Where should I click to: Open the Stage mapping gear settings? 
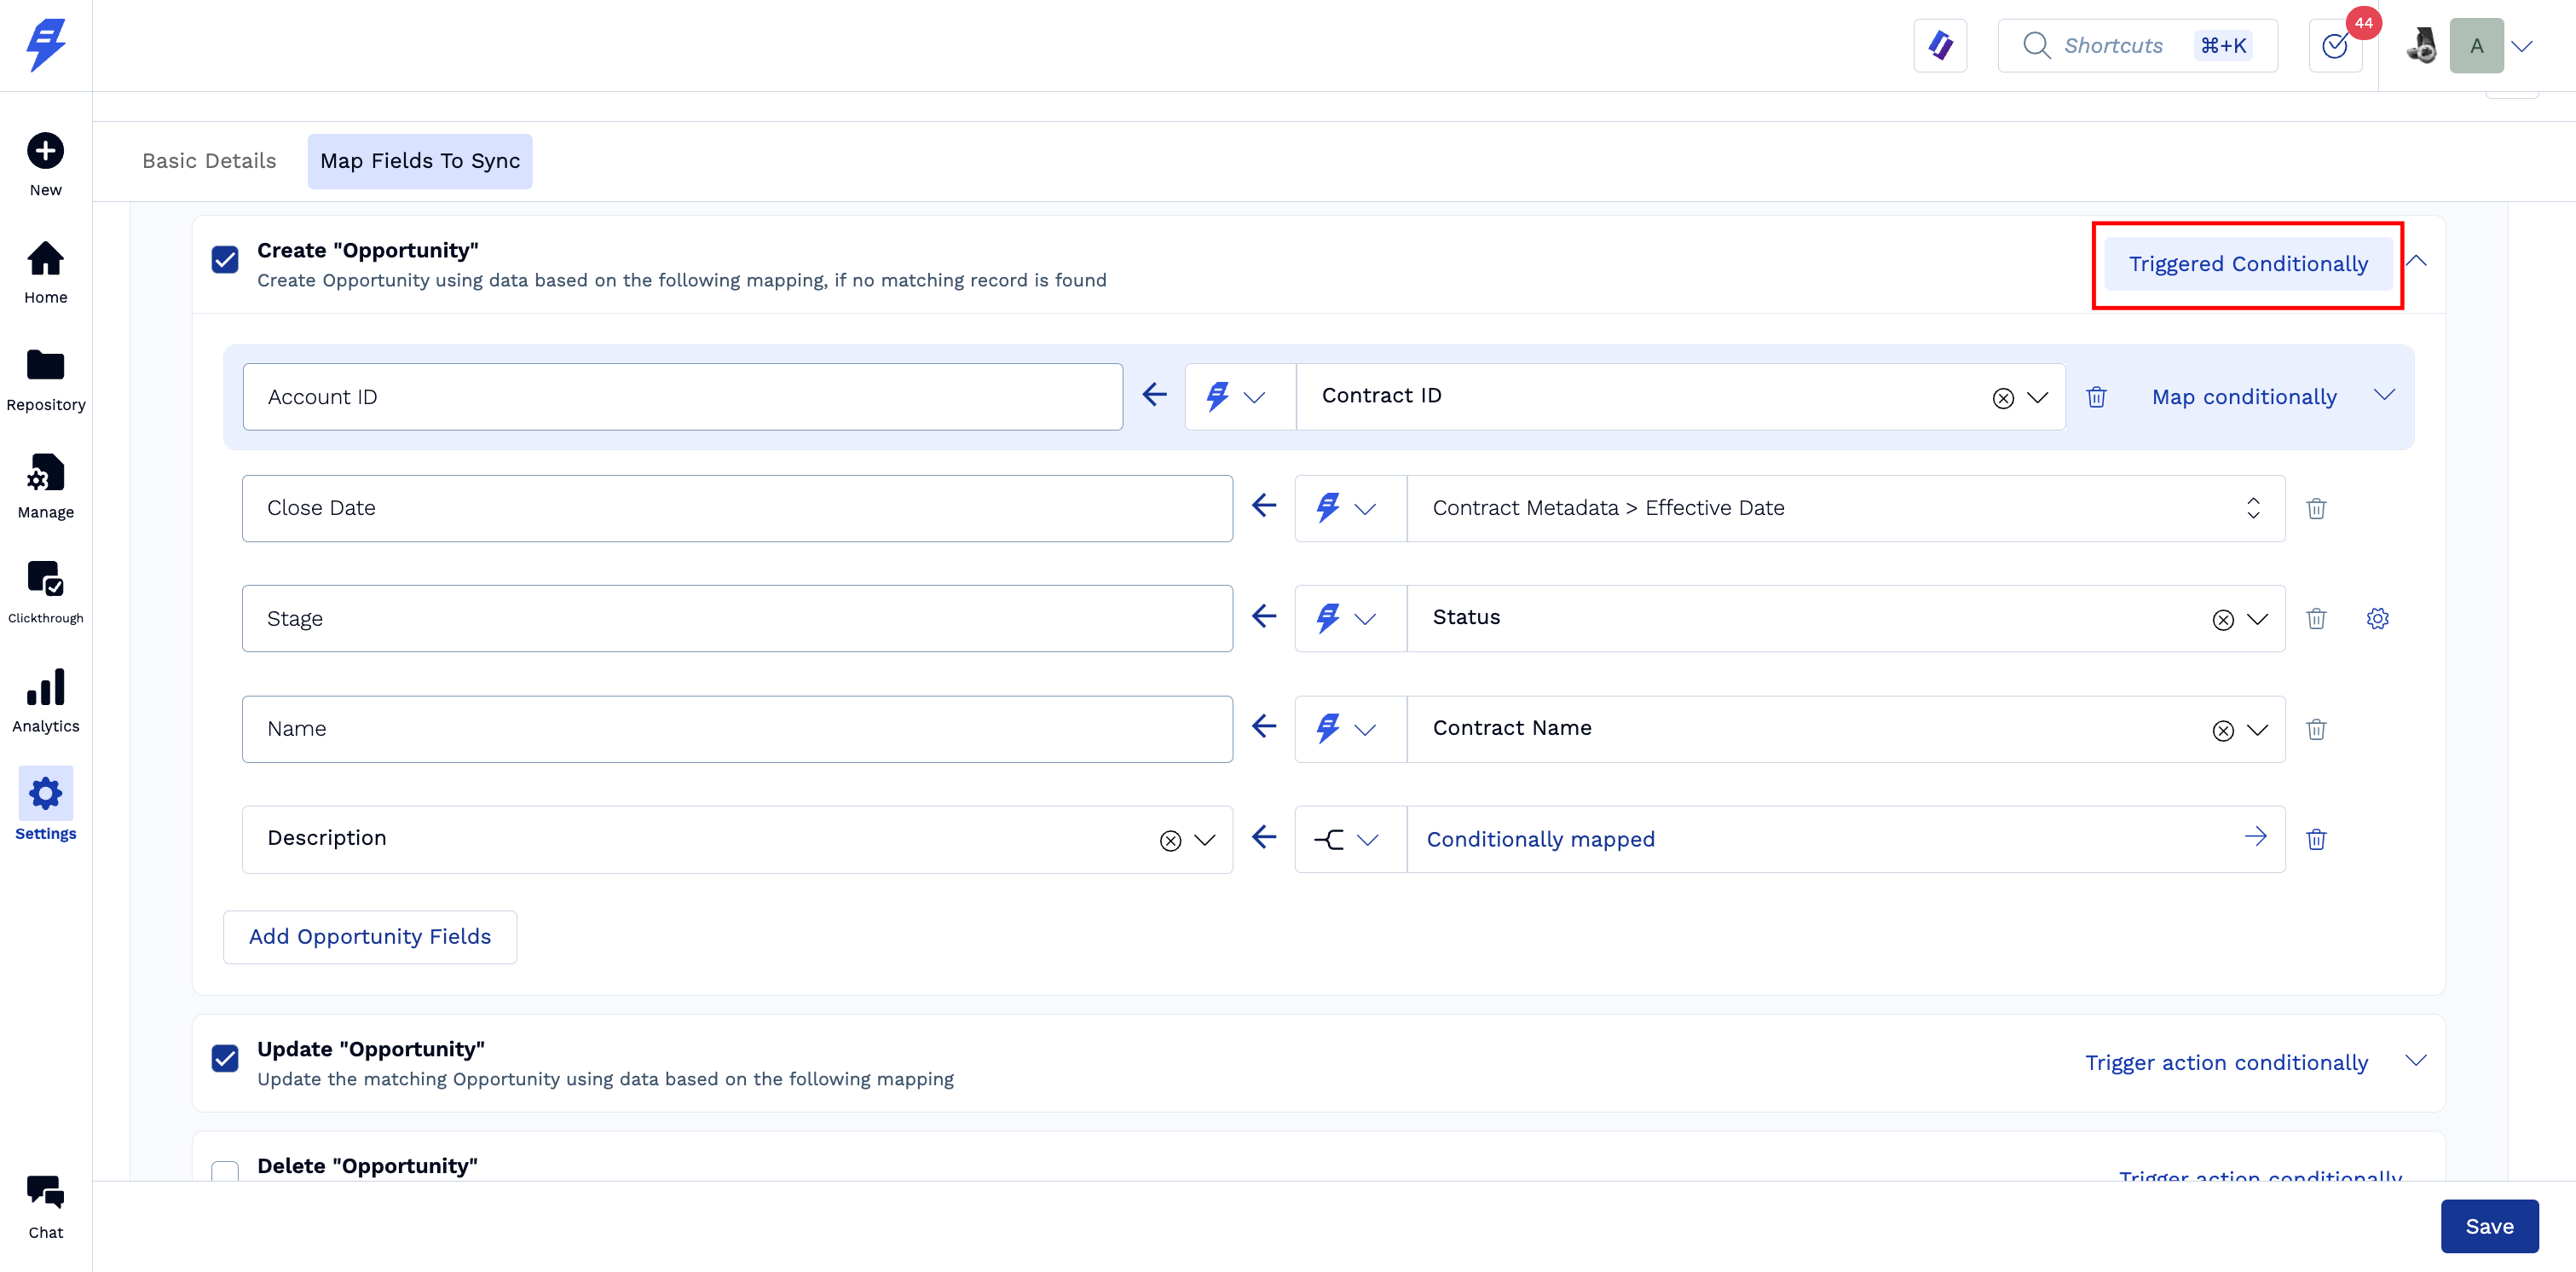(2377, 619)
